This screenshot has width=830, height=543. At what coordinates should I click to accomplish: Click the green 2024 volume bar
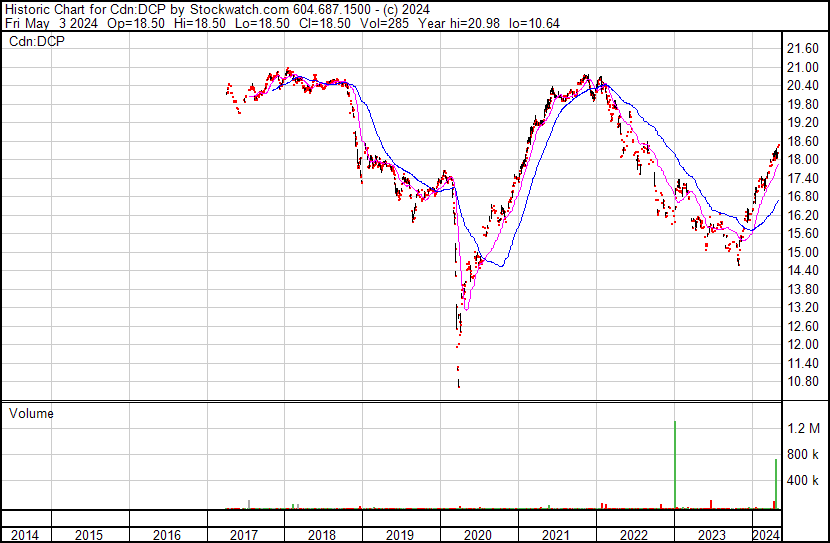point(776,484)
